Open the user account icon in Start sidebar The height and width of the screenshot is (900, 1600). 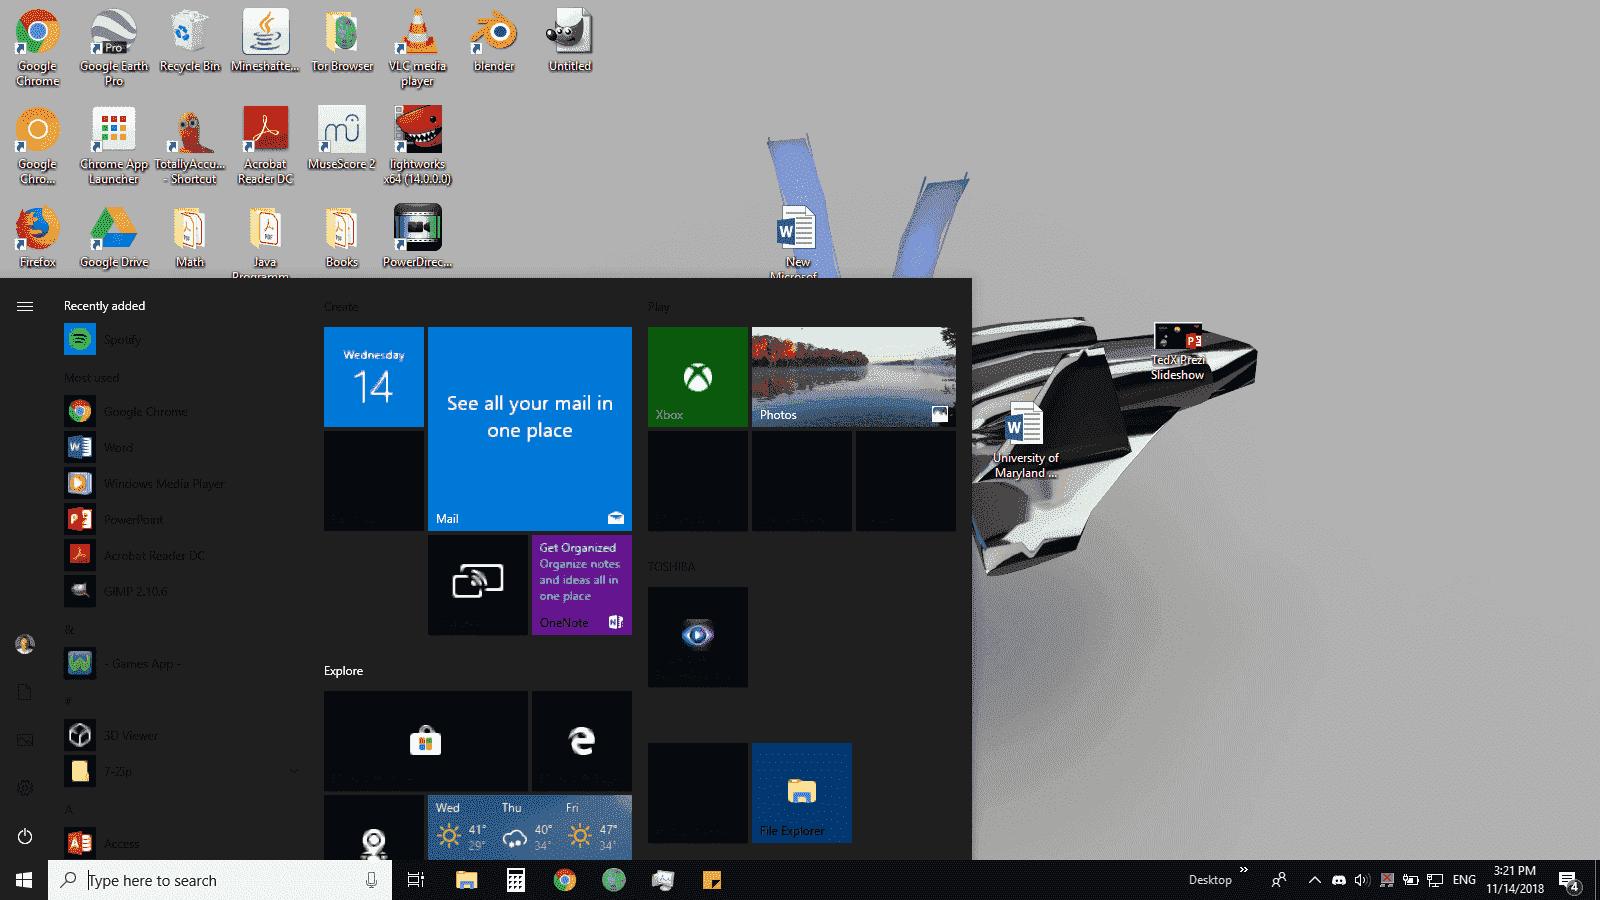pyautogui.click(x=25, y=644)
